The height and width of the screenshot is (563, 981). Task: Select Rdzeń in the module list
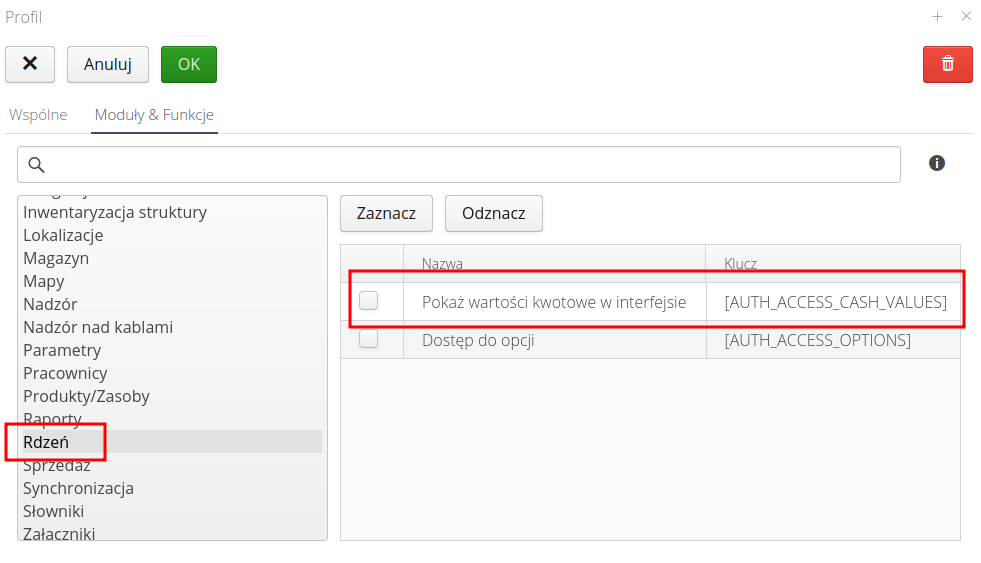pyautogui.click(x=46, y=442)
